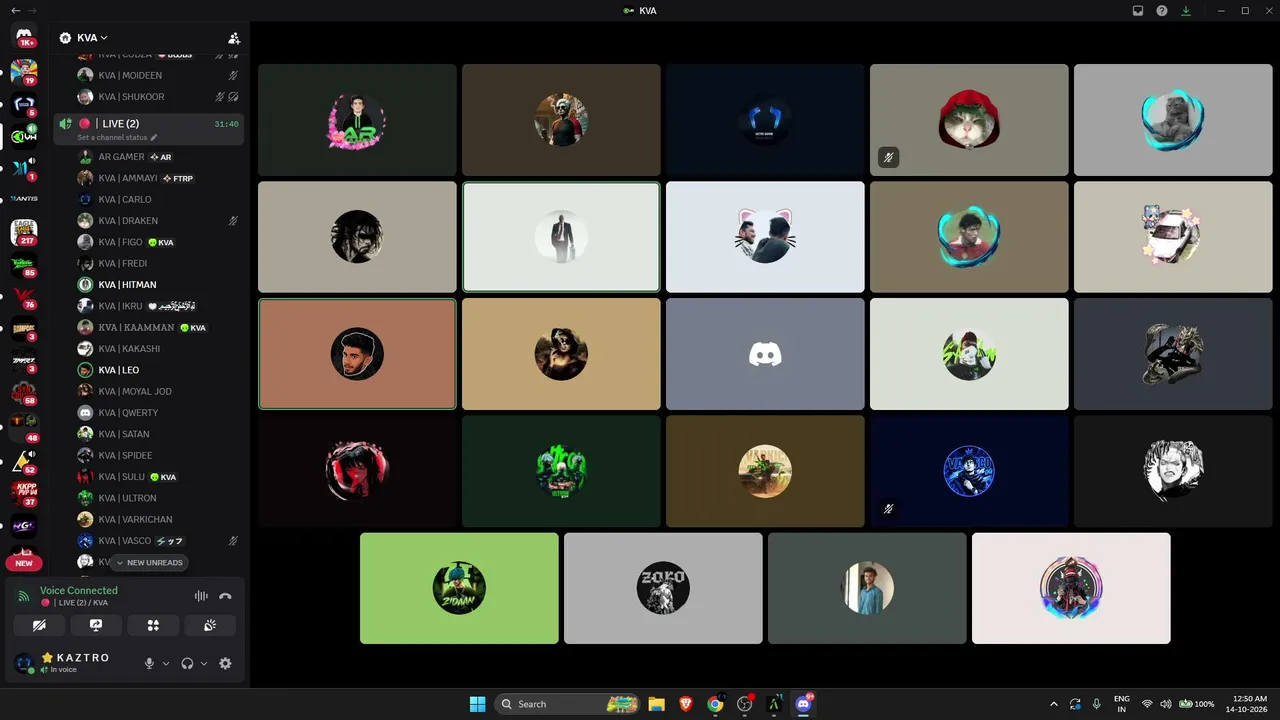This screenshot has width=1280, height=720.
Task: Click the voice connection signal icon
Action: (x=24, y=597)
